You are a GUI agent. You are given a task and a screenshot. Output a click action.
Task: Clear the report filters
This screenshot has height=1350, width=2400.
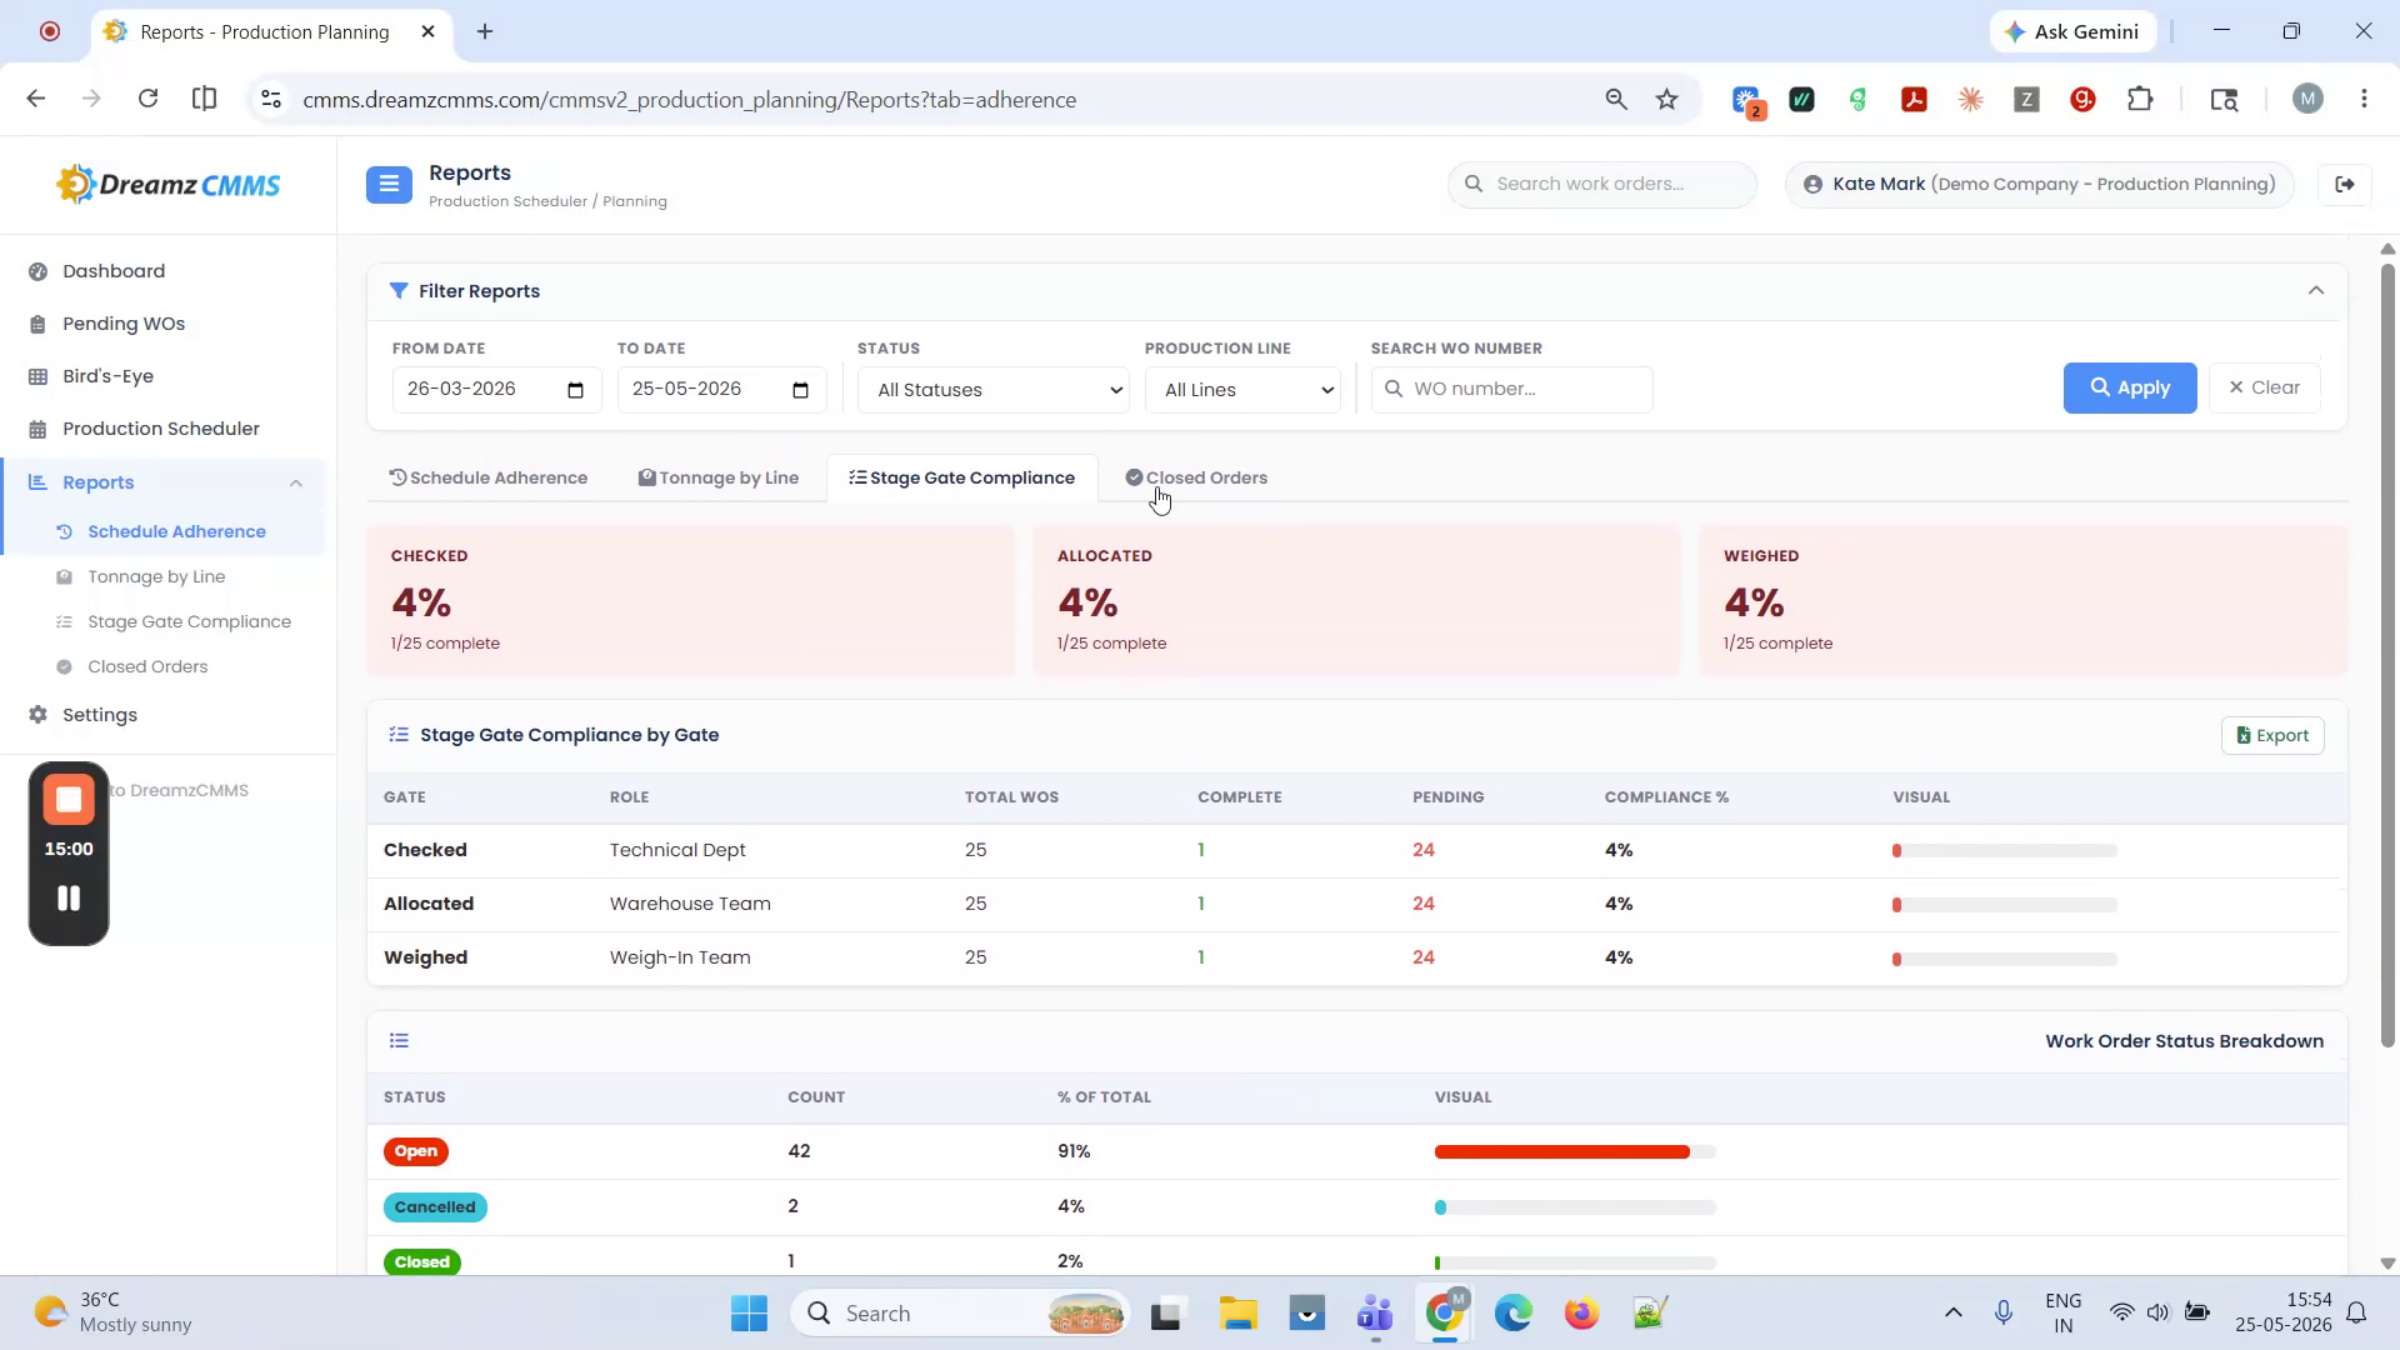point(2264,388)
